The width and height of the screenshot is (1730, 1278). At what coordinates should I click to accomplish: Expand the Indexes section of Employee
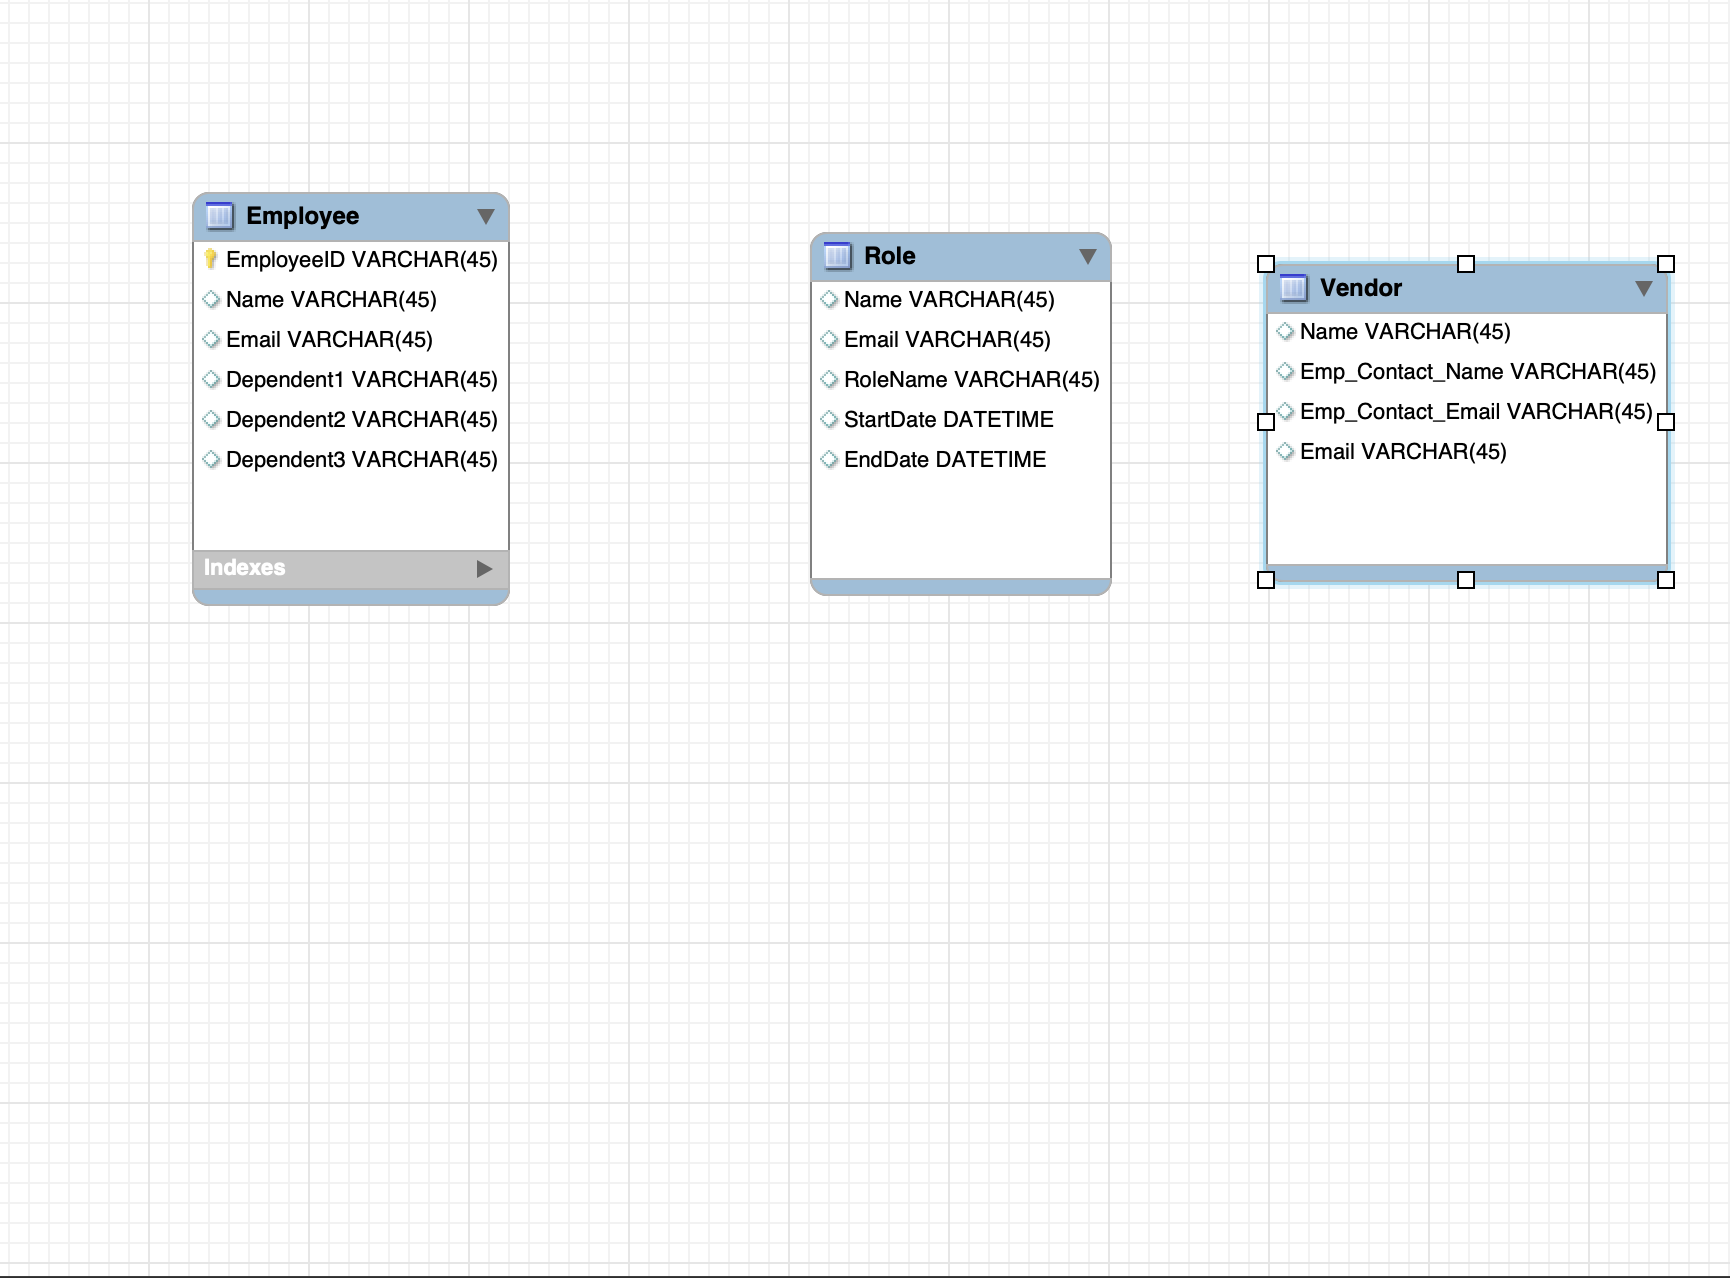[x=485, y=567]
